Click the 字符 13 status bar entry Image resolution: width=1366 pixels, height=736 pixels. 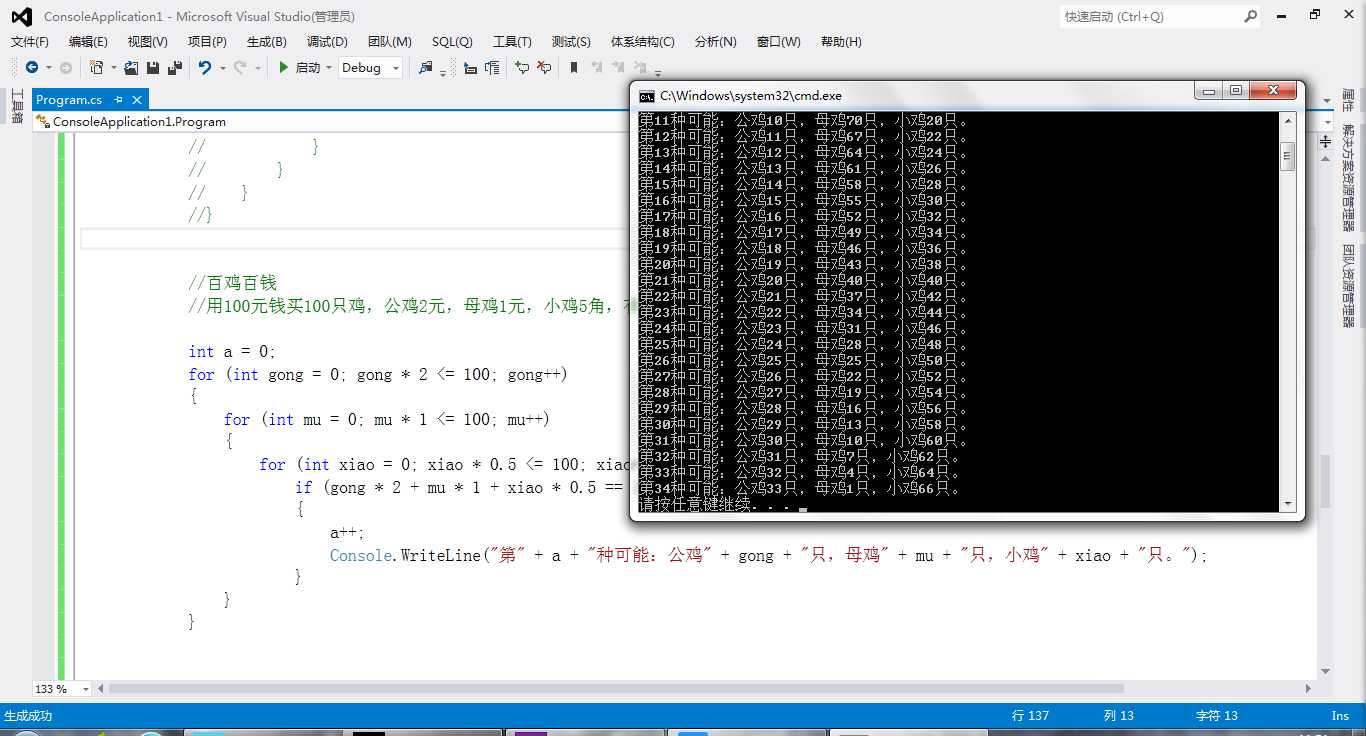1217,716
